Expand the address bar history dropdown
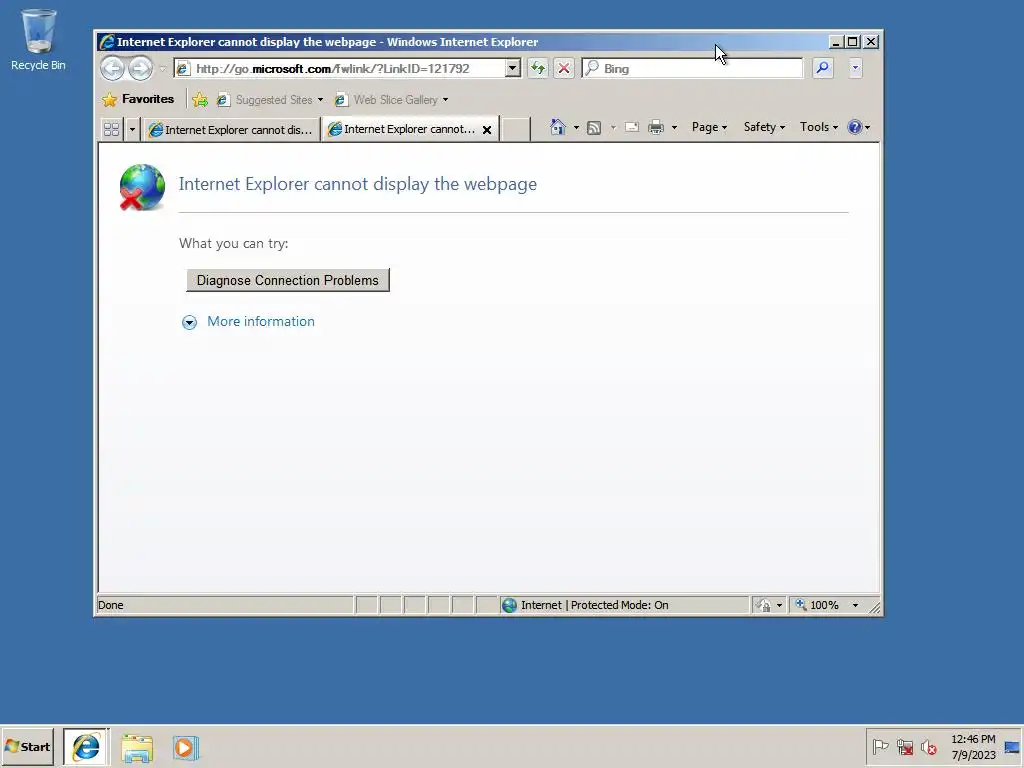 (x=513, y=68)
